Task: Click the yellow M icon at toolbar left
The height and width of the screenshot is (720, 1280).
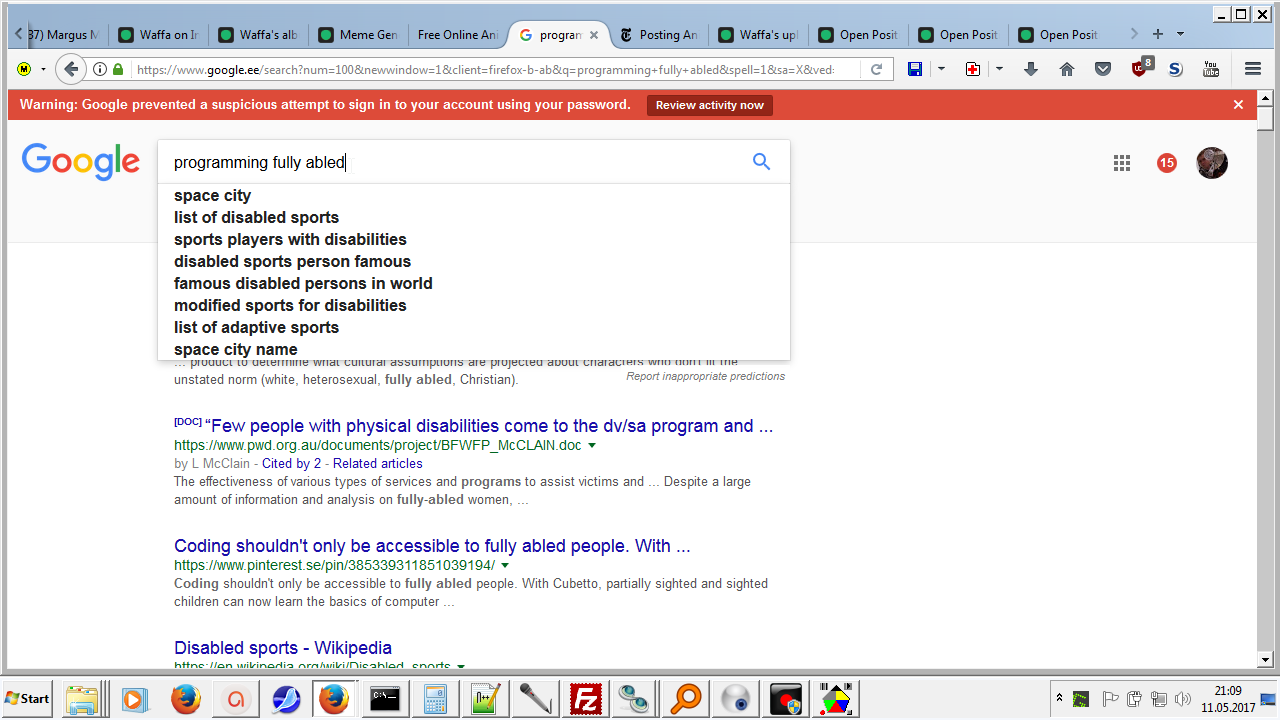Action: point(24,69)
